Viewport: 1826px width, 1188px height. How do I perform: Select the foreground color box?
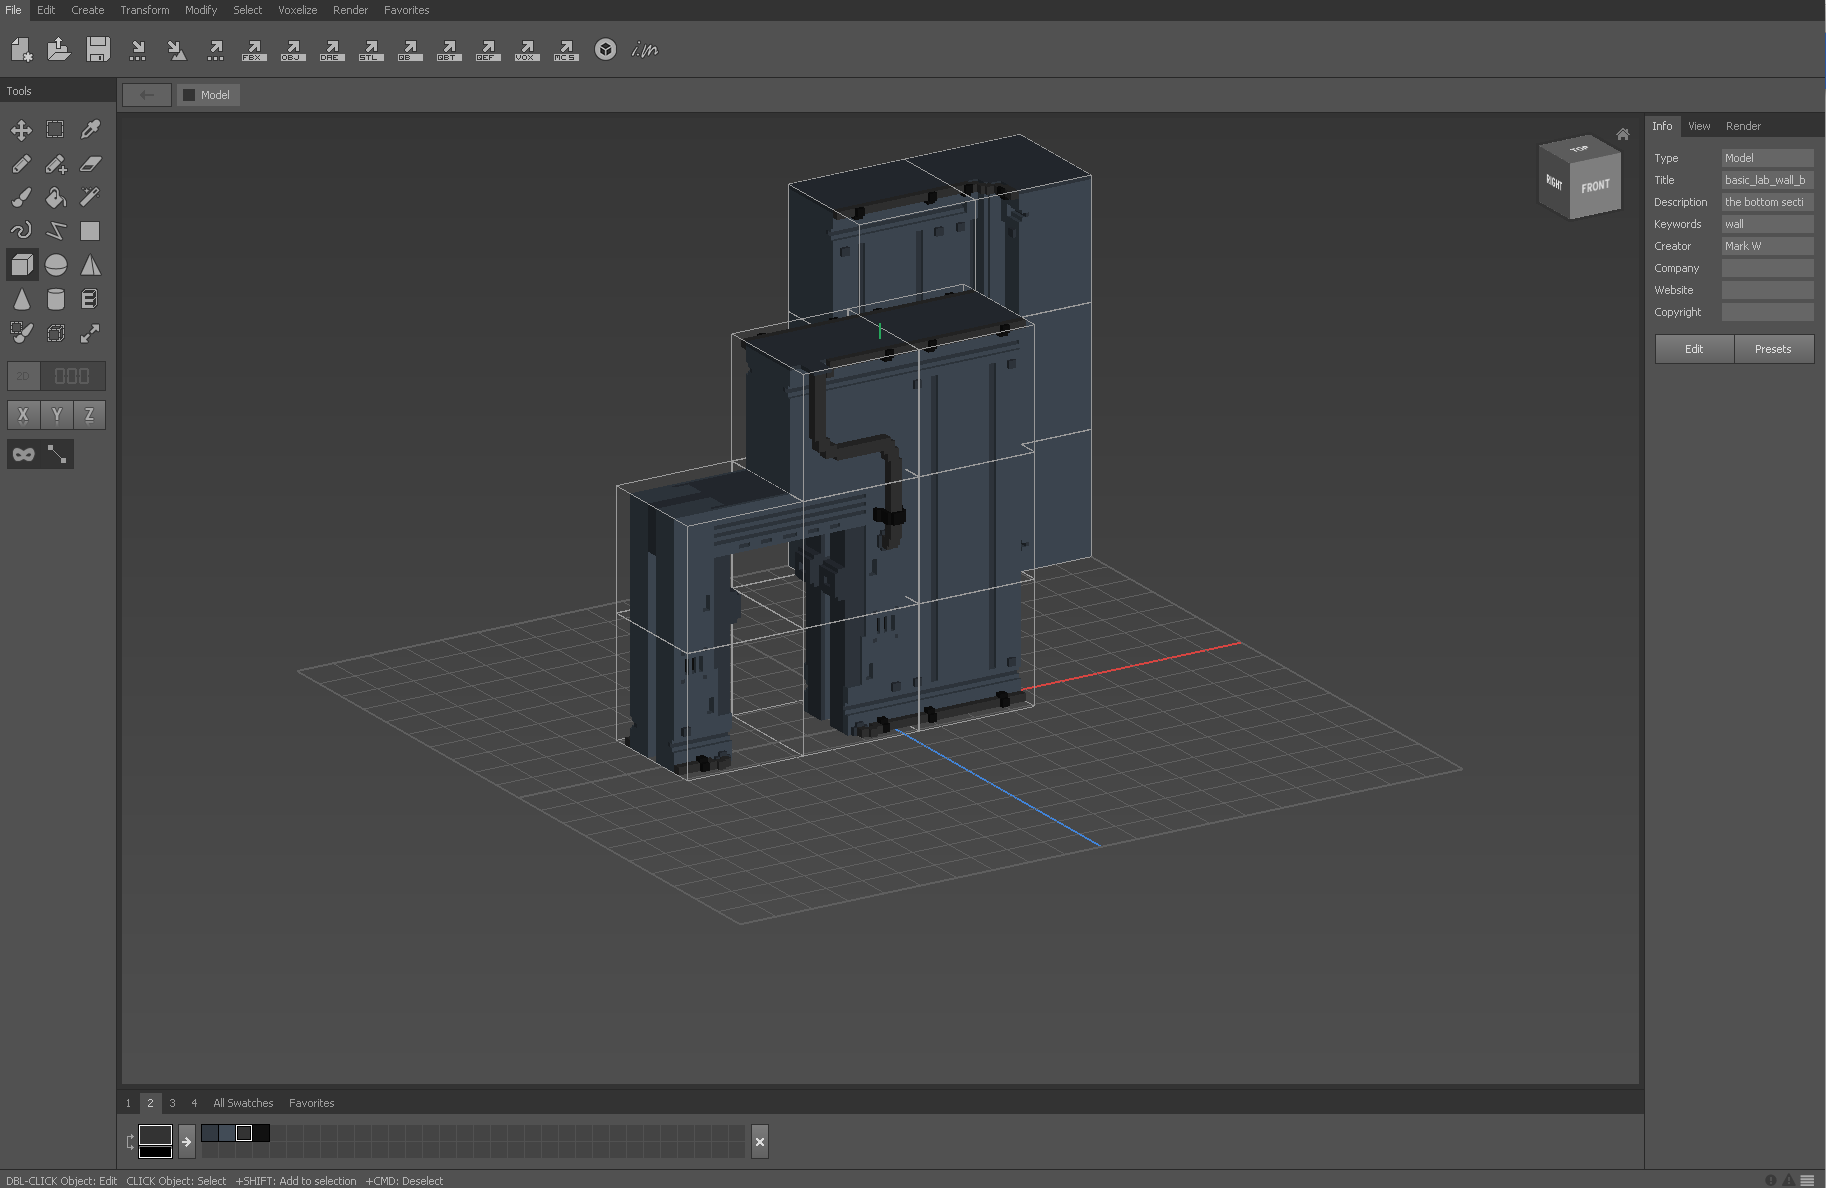[x=155, y=1134]
